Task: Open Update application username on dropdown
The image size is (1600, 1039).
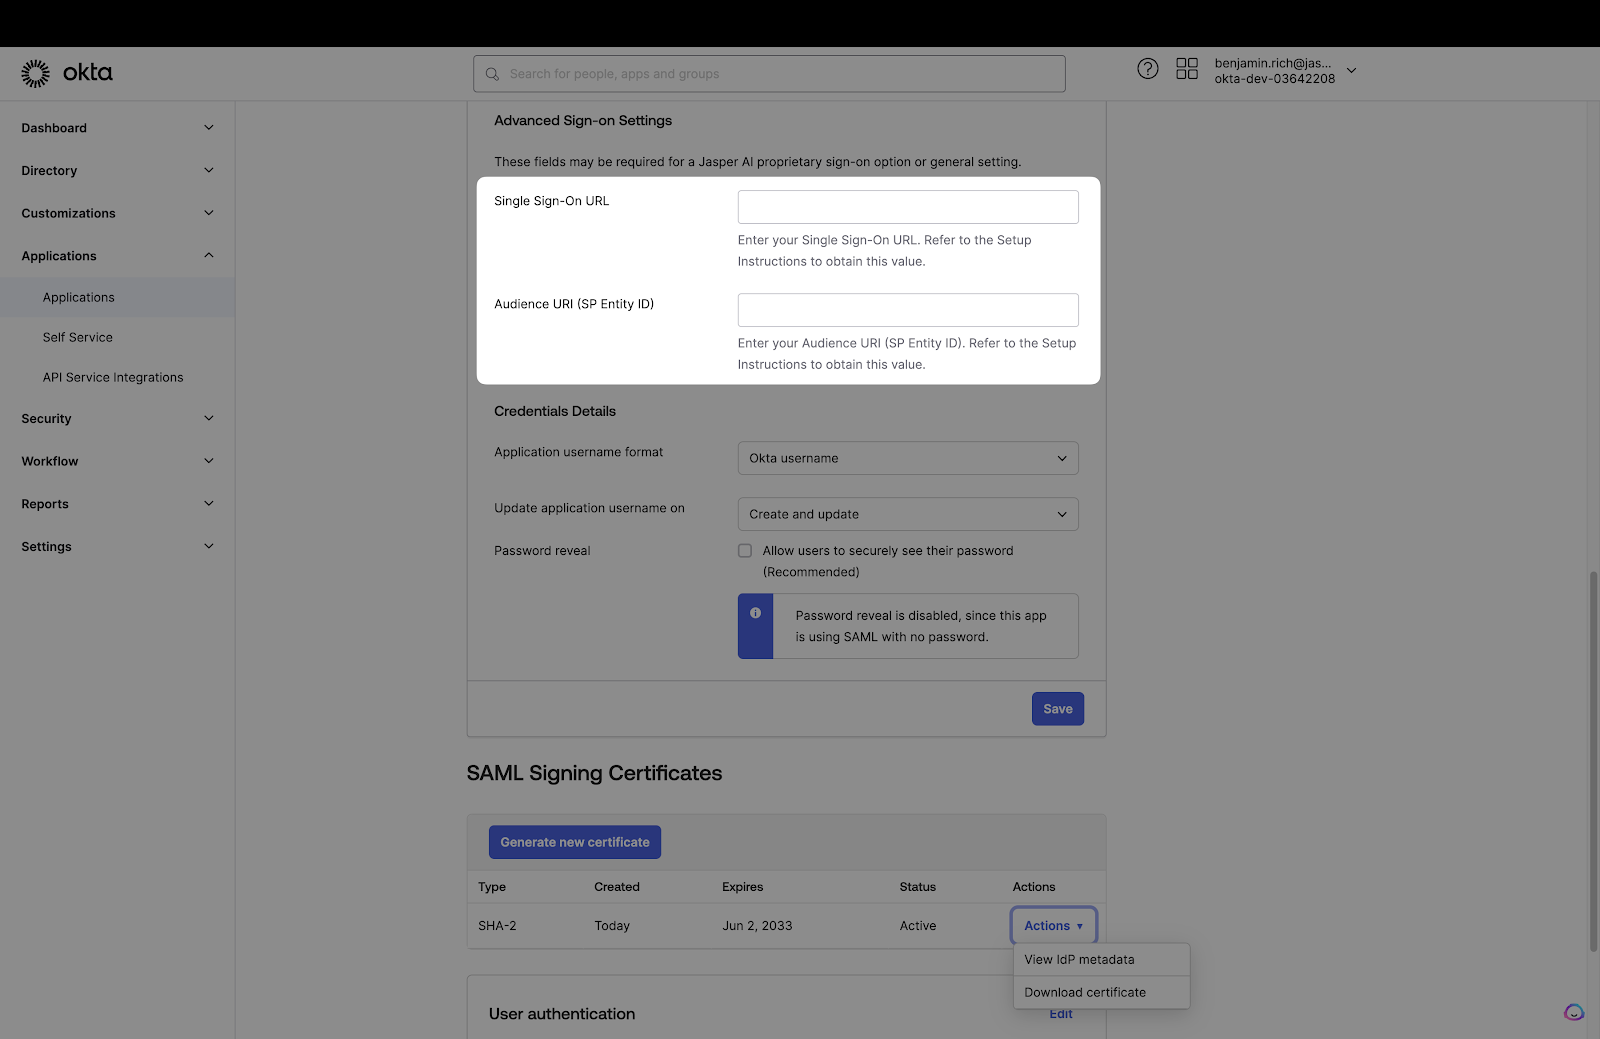Action: (908, 514)
